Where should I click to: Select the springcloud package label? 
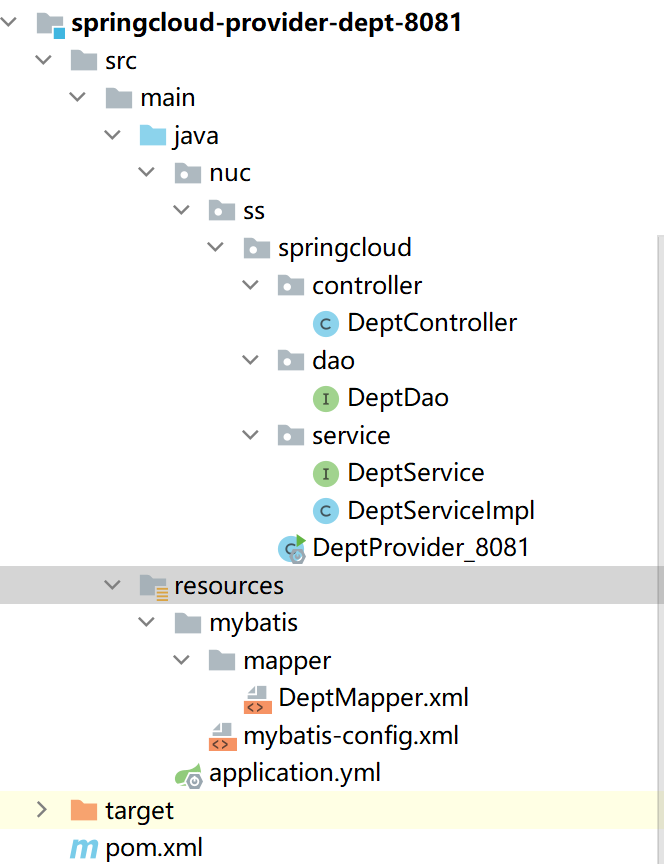coord(345,249)
